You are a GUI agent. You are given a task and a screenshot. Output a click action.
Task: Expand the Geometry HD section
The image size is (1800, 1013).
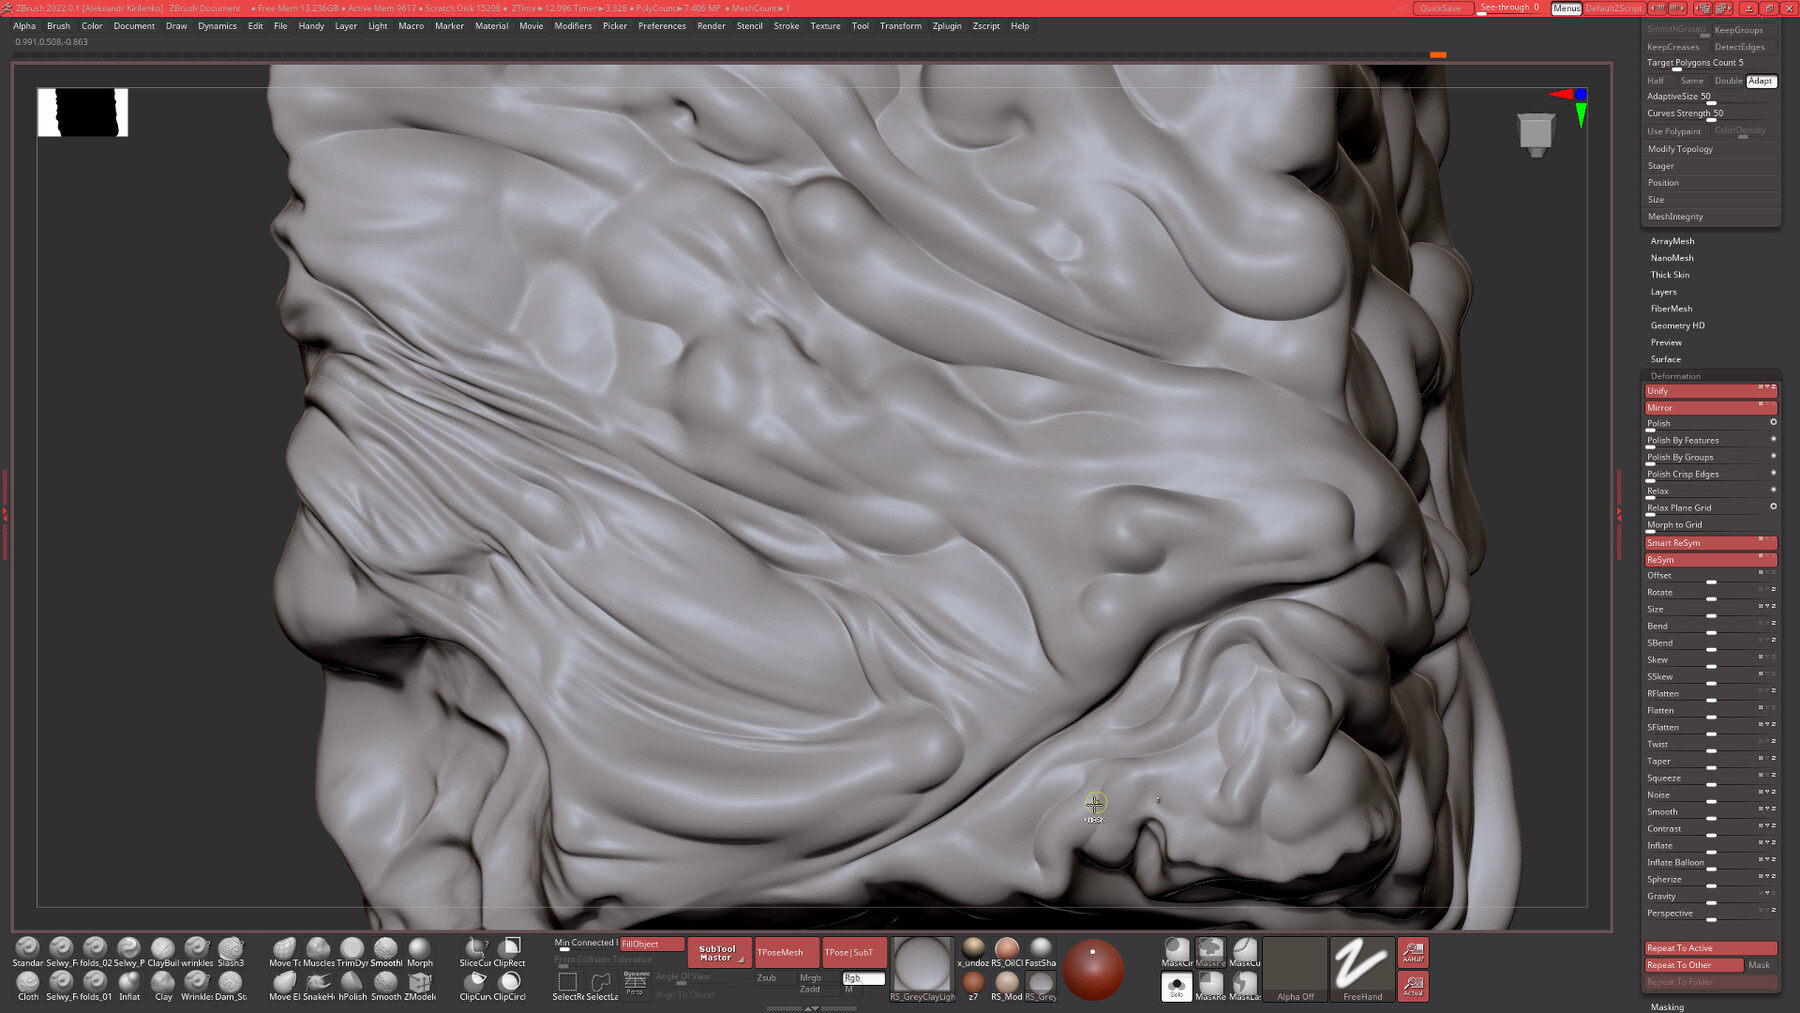tap(1678, 325)
